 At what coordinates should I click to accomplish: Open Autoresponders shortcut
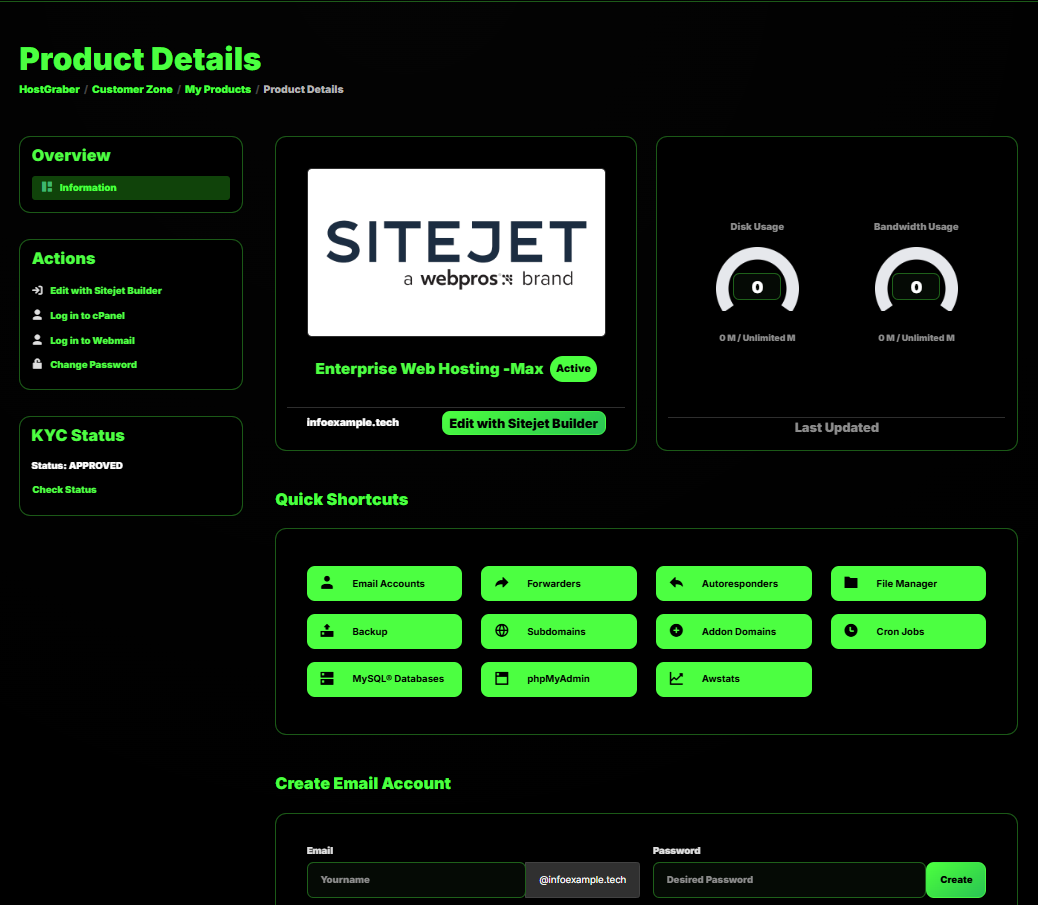[x=733, y=583]
